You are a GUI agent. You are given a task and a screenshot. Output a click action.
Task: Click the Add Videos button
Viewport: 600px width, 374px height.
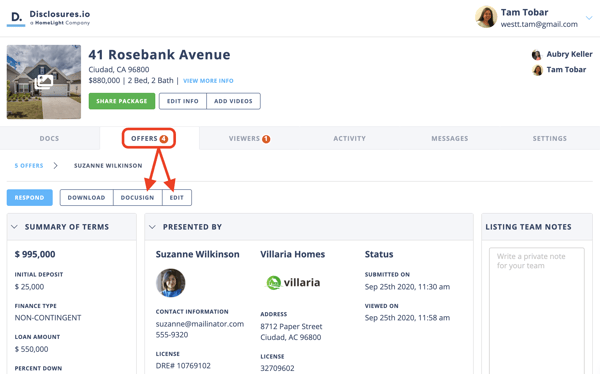233,101
